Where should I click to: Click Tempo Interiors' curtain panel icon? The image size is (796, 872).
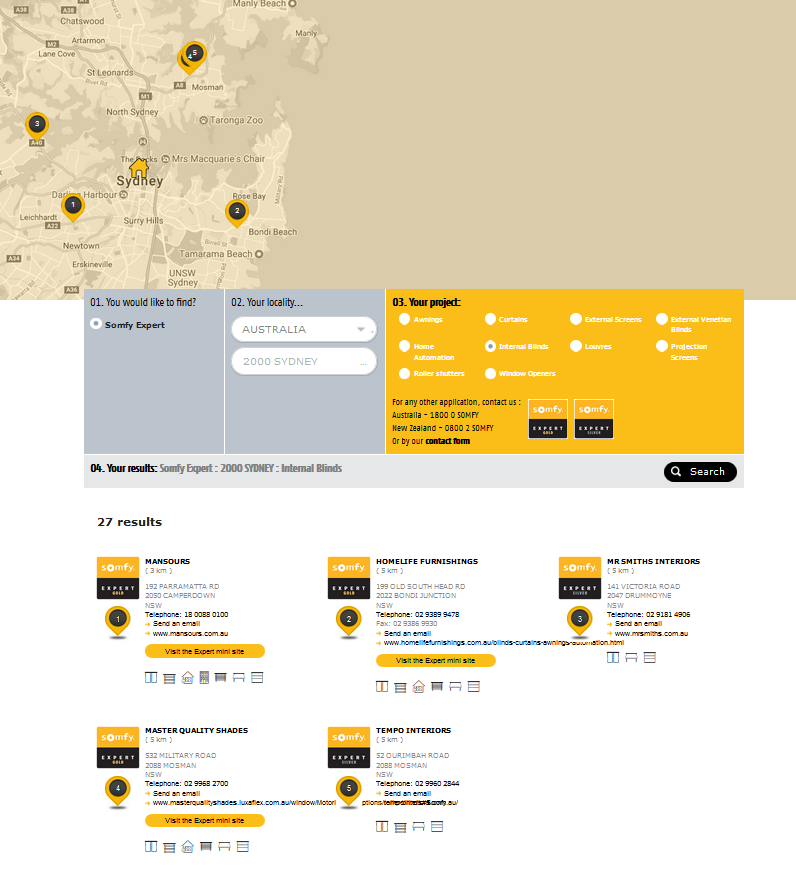[x=382, y=826]
